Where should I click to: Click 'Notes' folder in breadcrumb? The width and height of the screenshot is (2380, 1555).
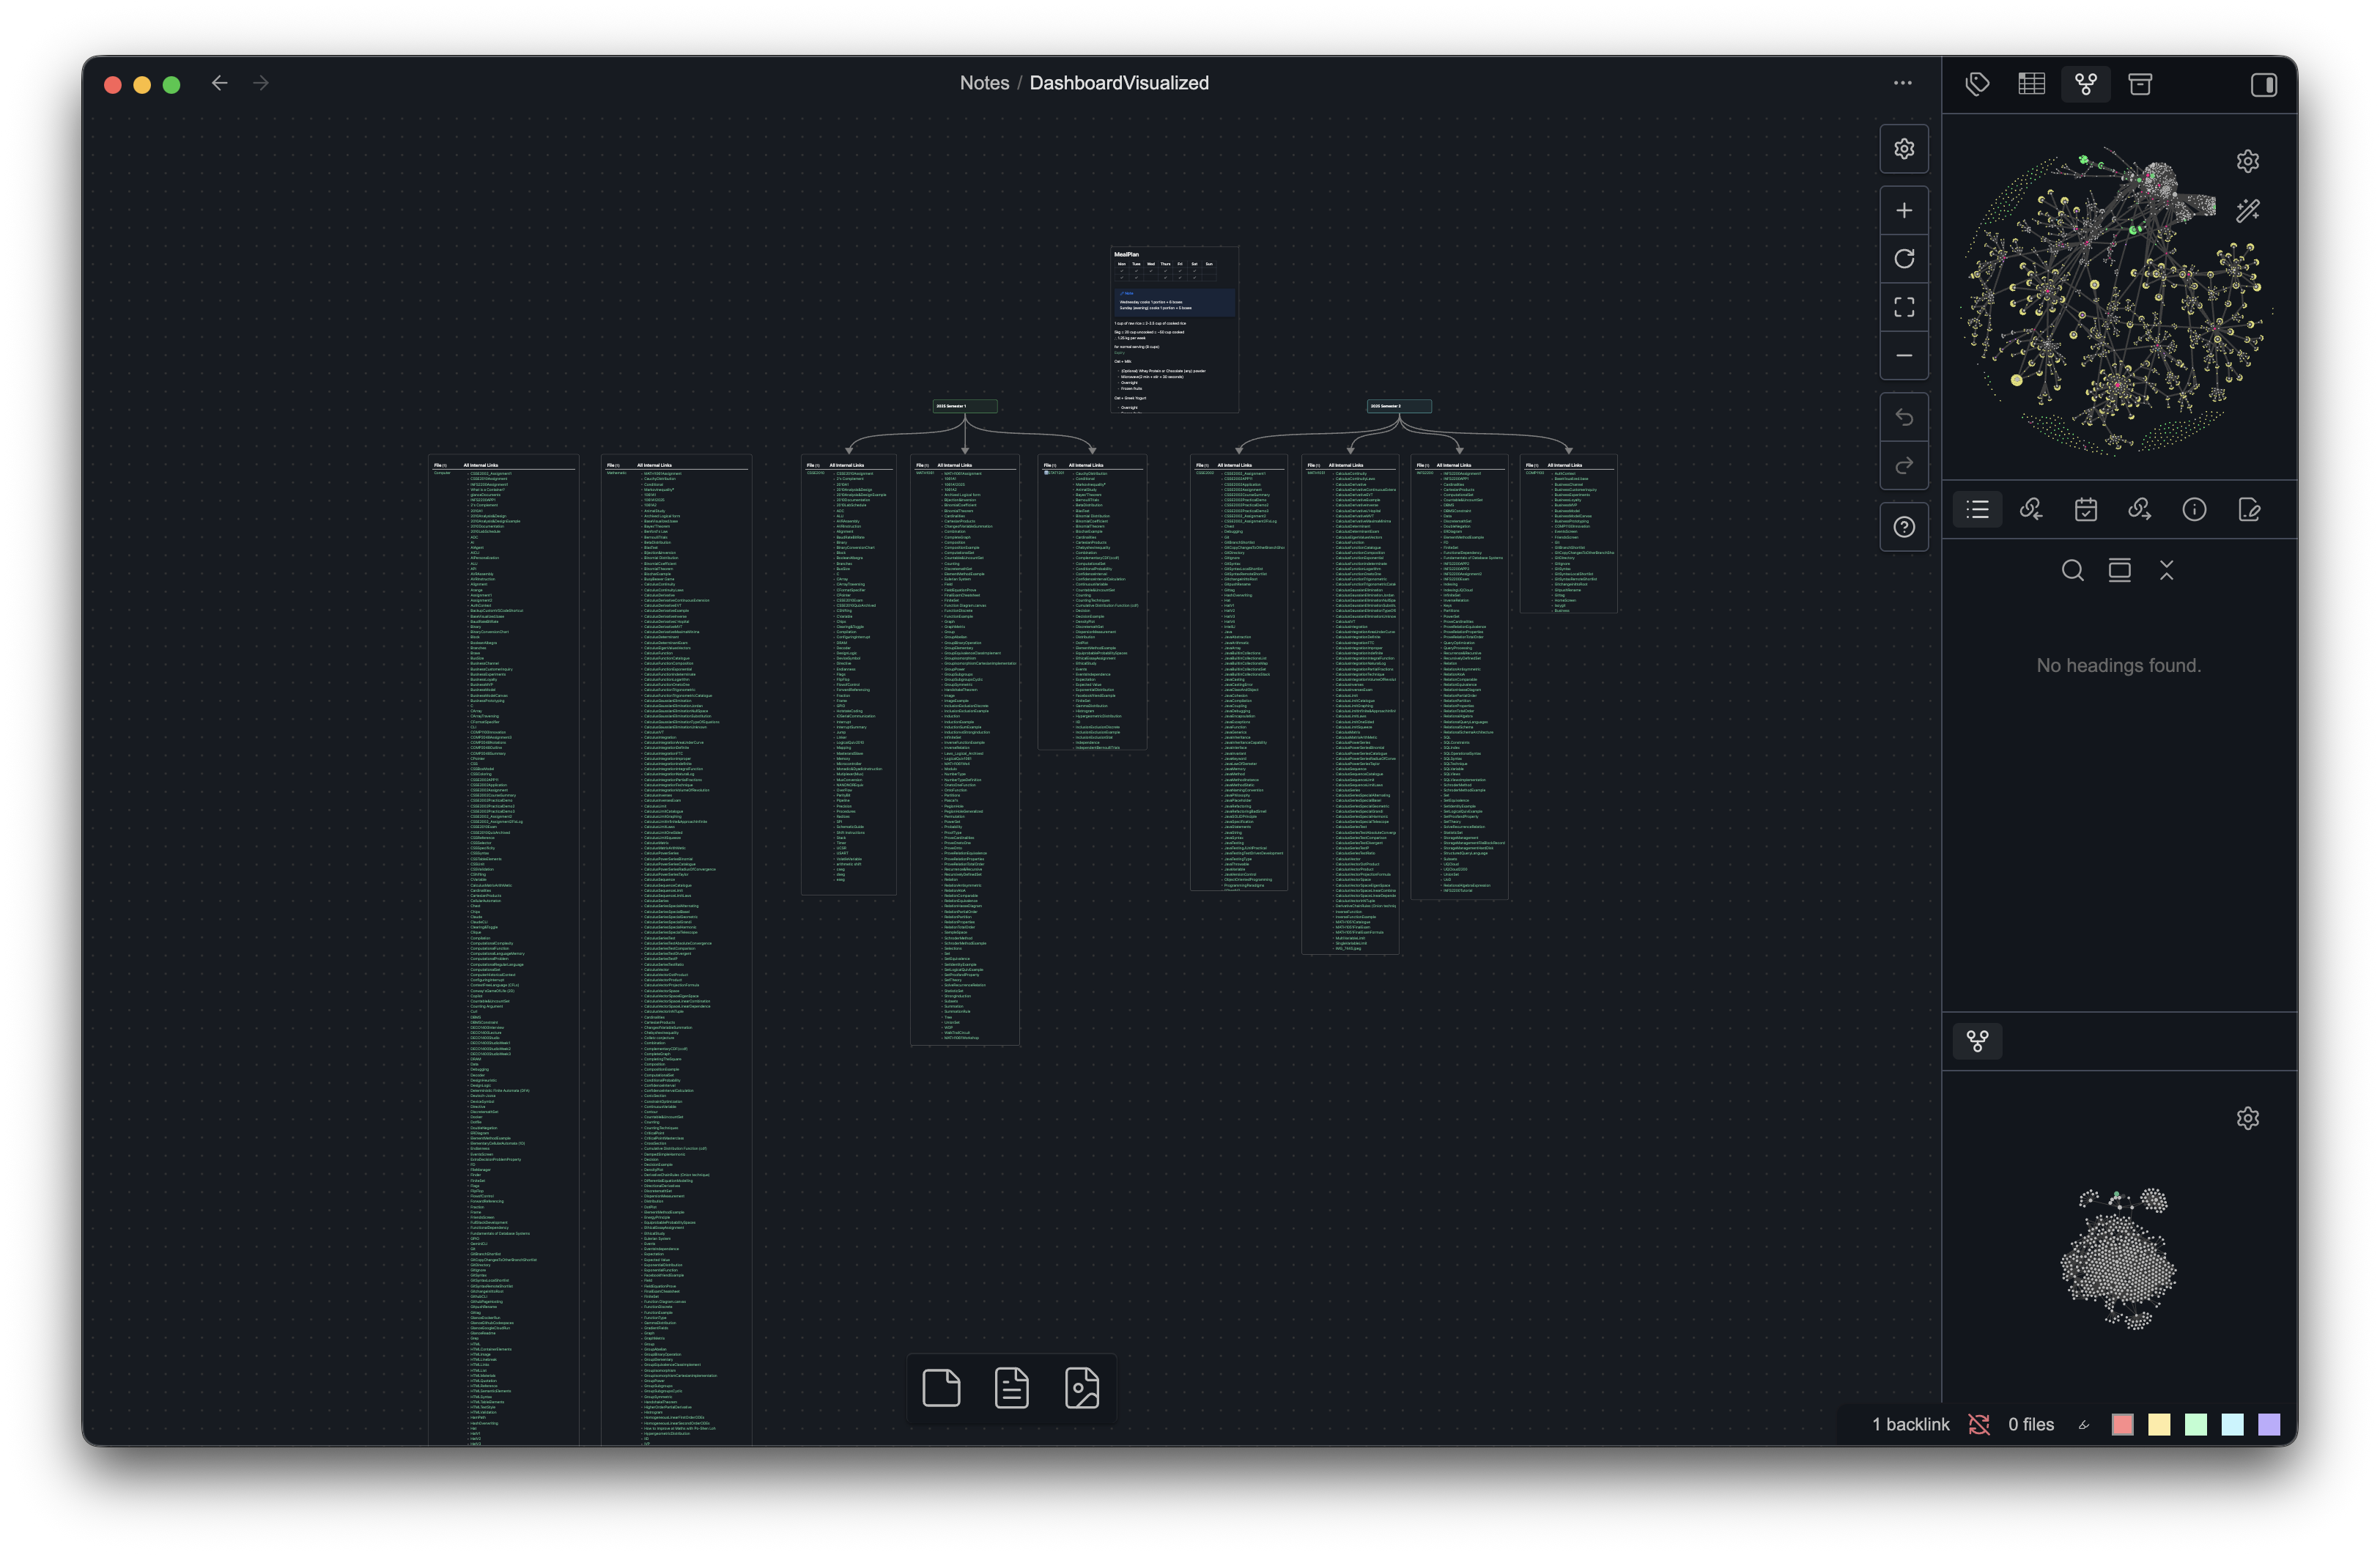(x=984, y=83)
